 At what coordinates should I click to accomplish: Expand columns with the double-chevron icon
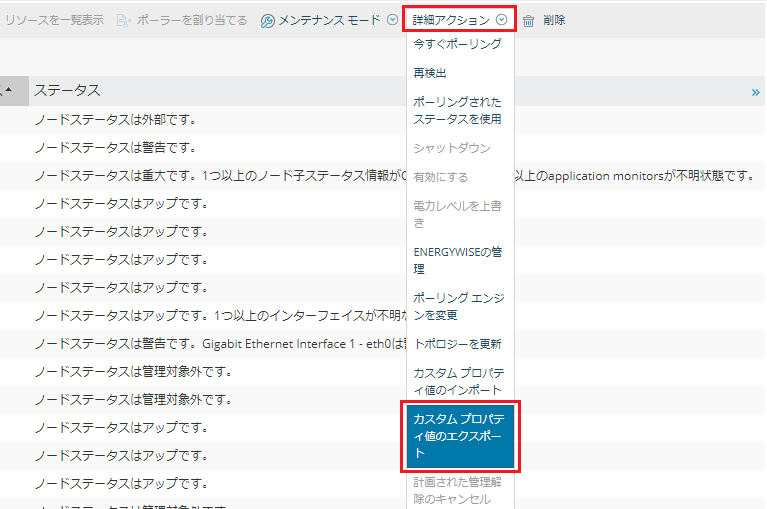755,92
